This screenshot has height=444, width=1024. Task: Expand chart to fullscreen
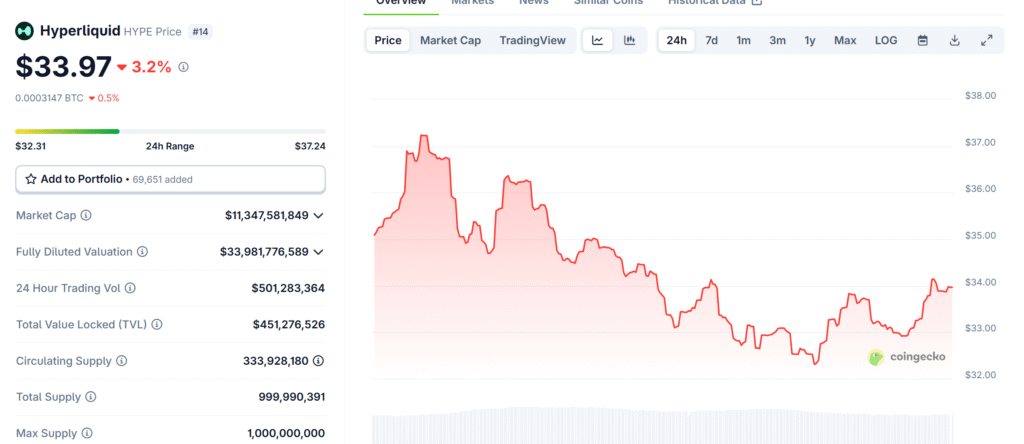(987, 40)
